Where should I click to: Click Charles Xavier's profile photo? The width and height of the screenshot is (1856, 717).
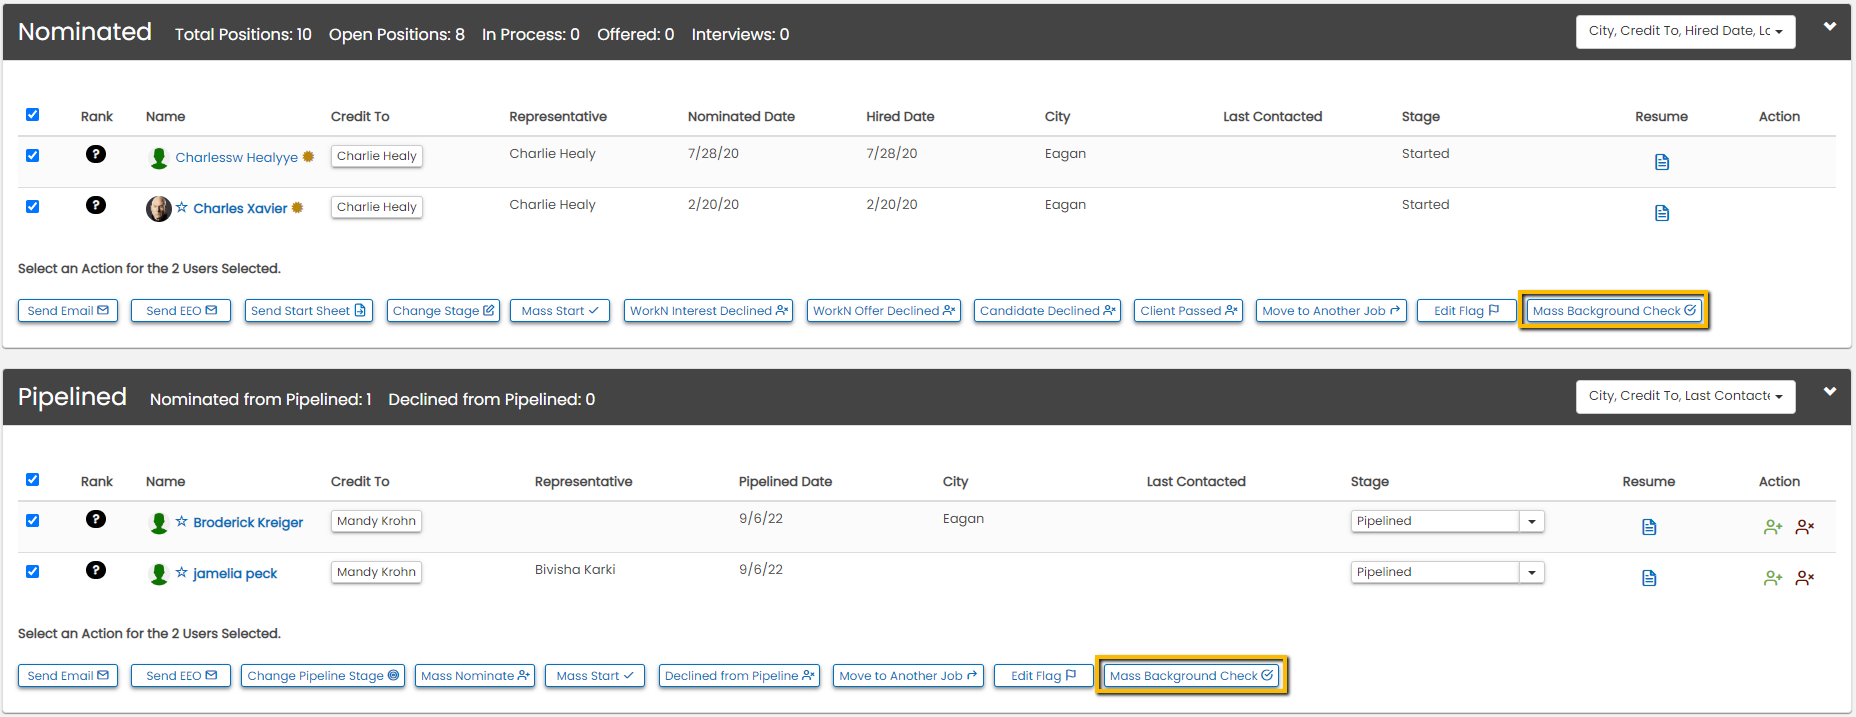coord(159,208)
